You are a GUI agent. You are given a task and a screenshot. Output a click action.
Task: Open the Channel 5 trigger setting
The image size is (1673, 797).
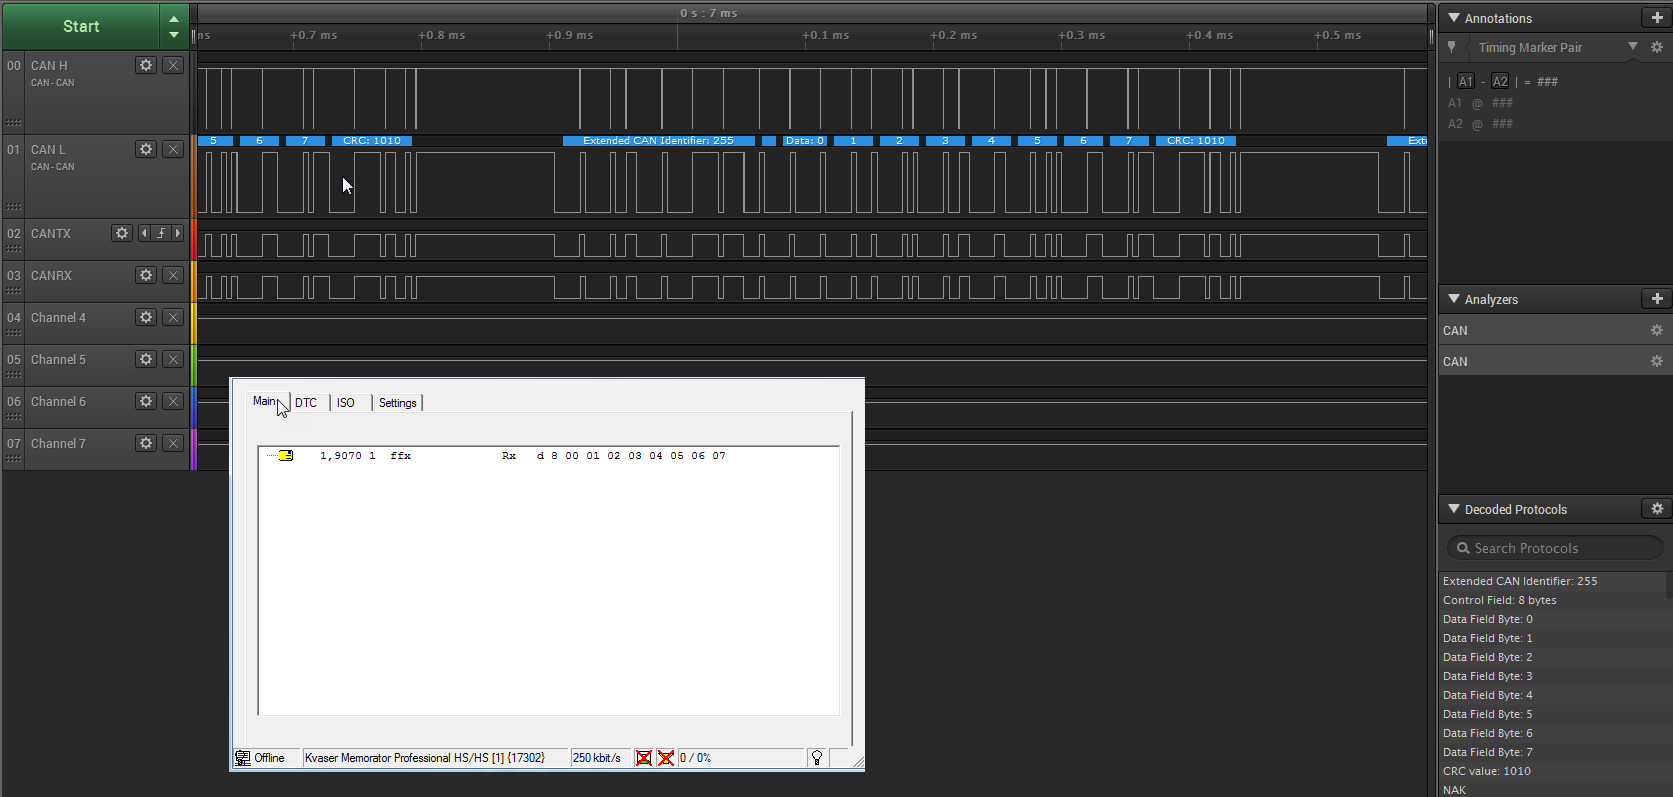(173, 359)
